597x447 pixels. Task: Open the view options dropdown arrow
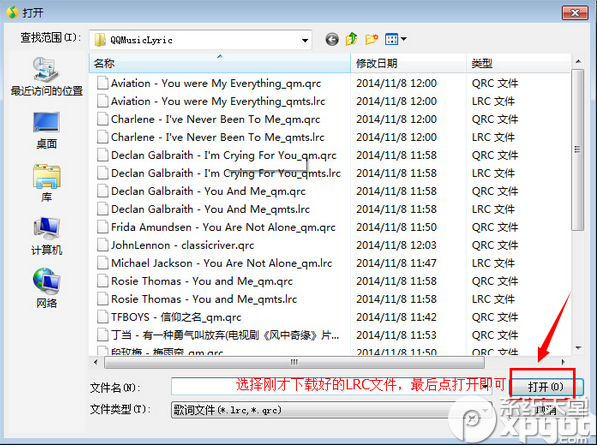point(404,39)
